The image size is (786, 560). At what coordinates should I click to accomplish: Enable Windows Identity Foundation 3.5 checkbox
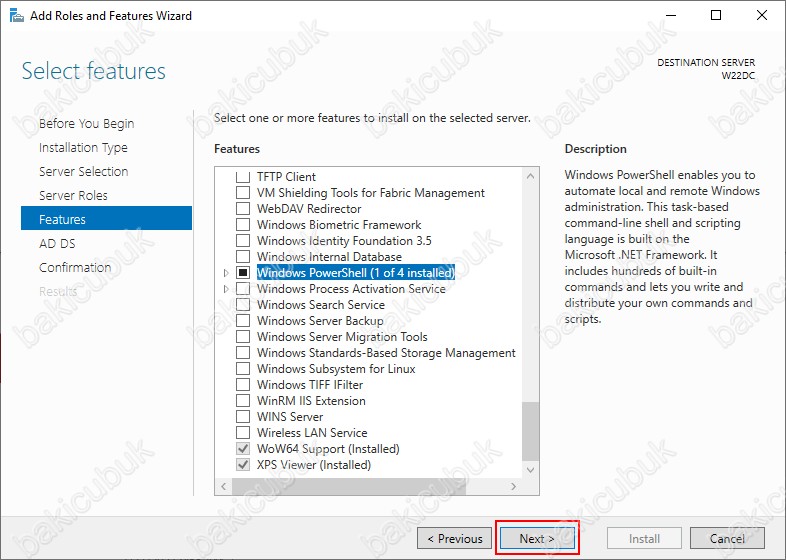(243, 241)
